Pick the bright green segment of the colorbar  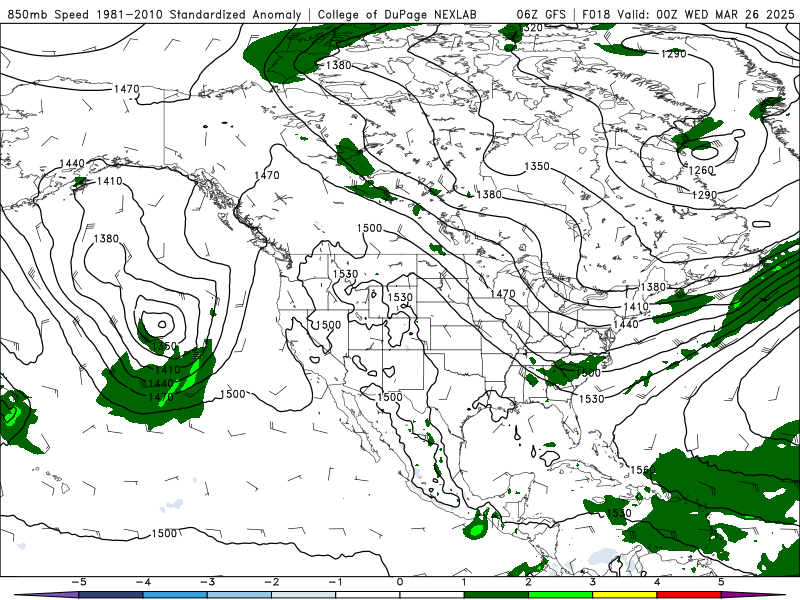[x=561, y=595]
